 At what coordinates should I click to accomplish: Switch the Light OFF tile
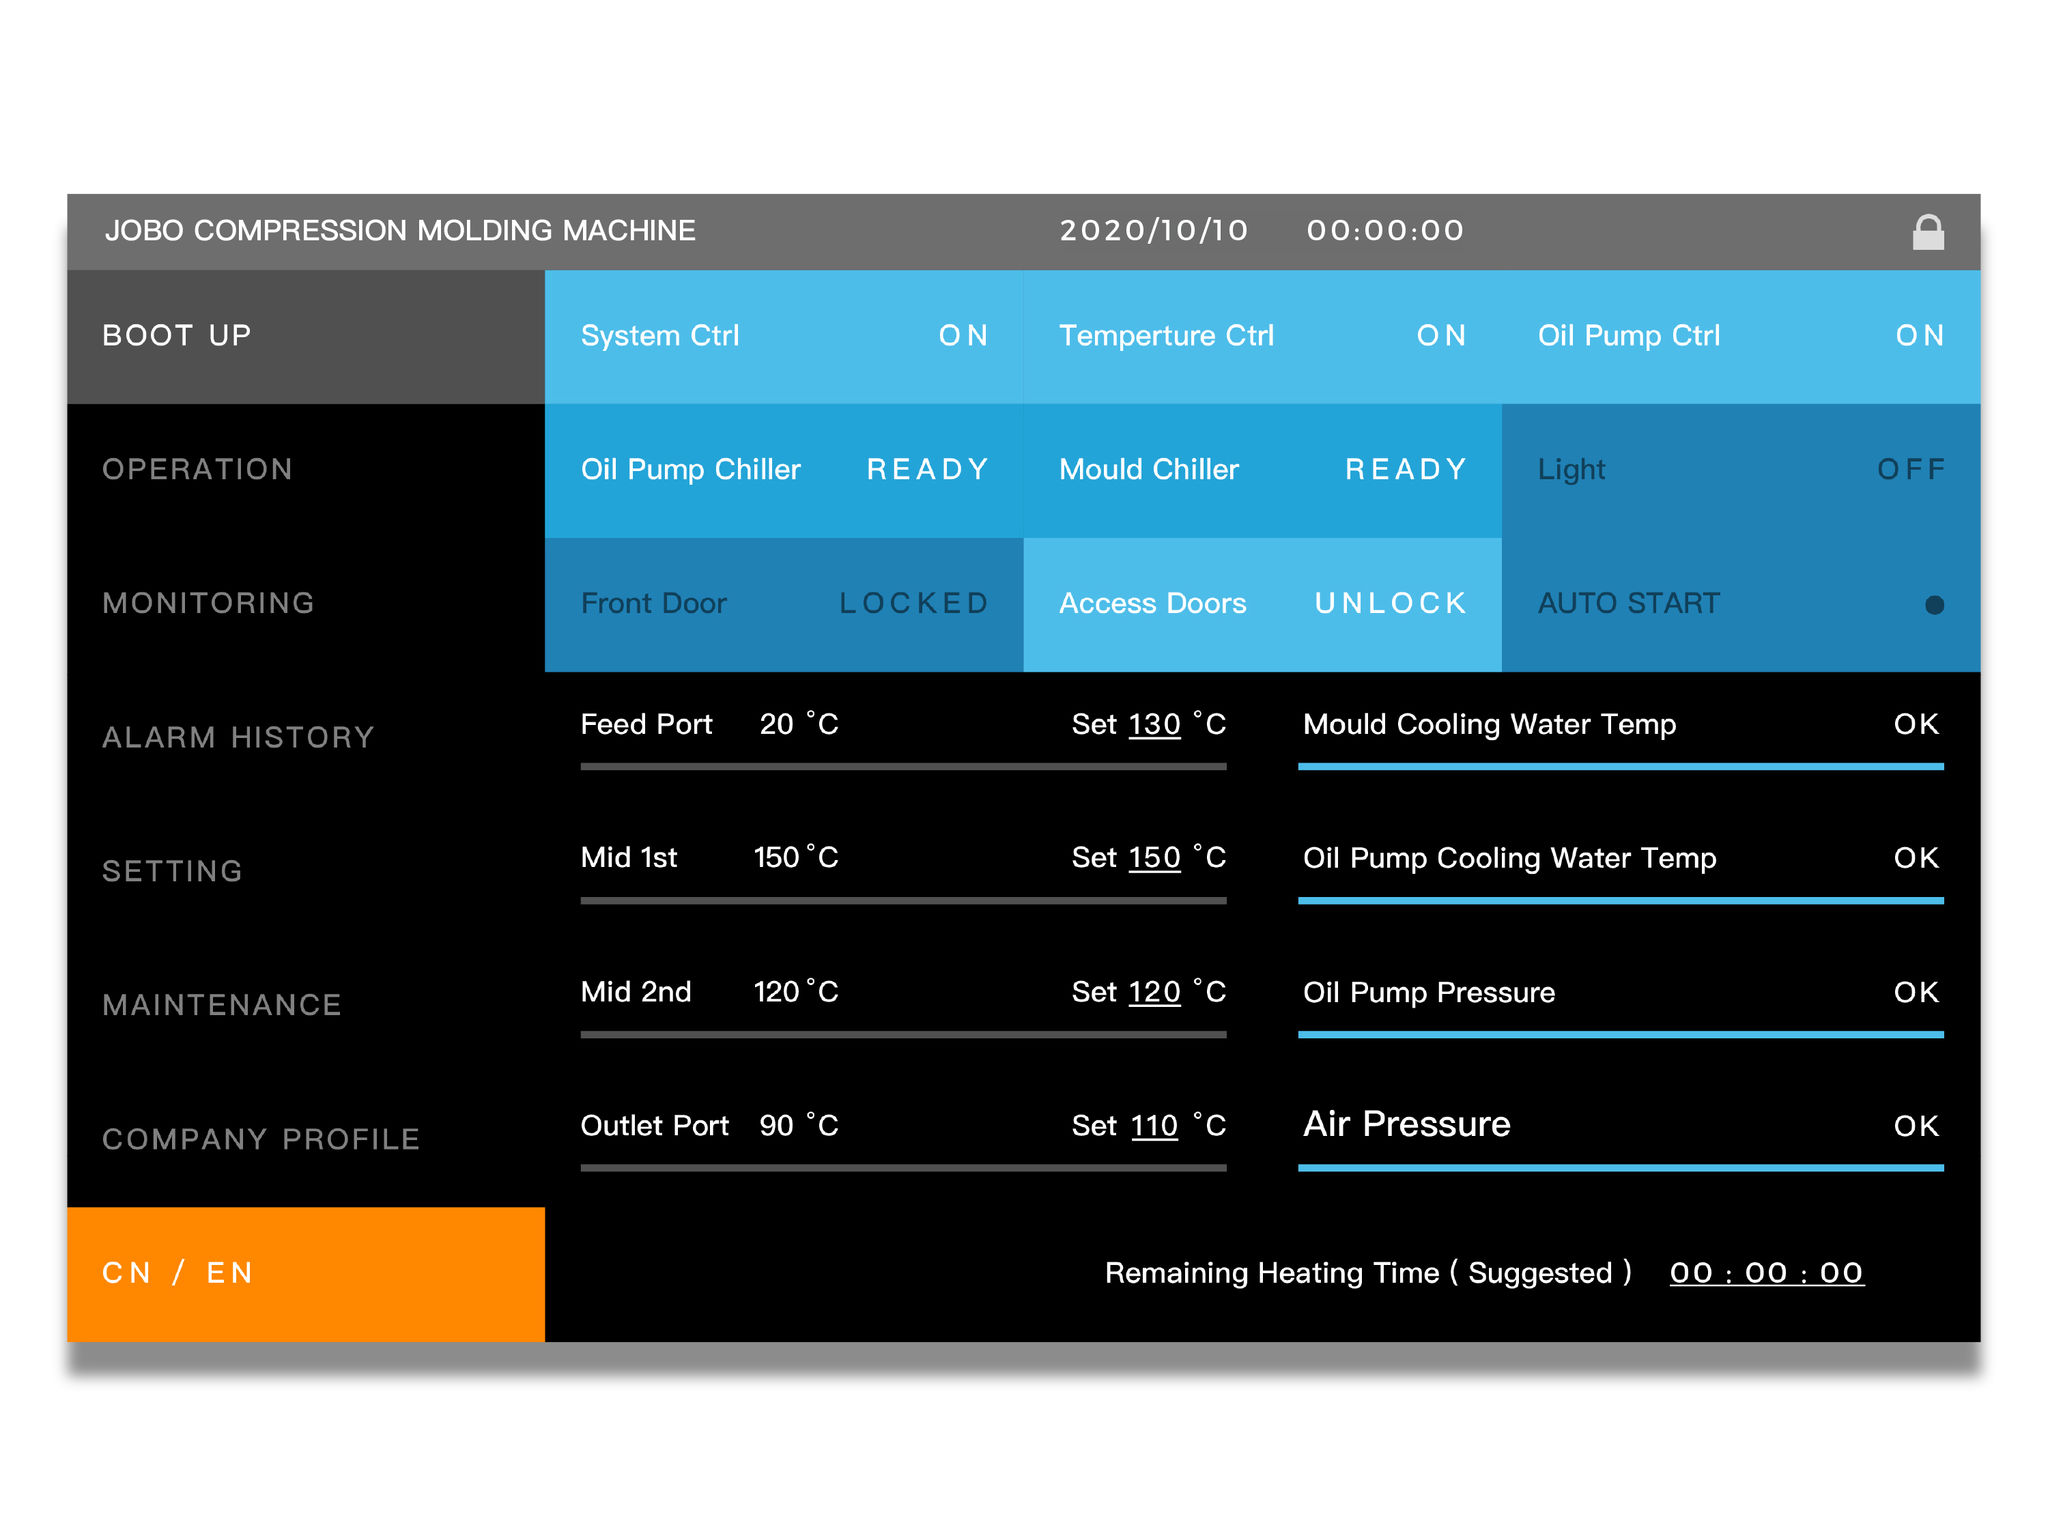click(1740, 470)
